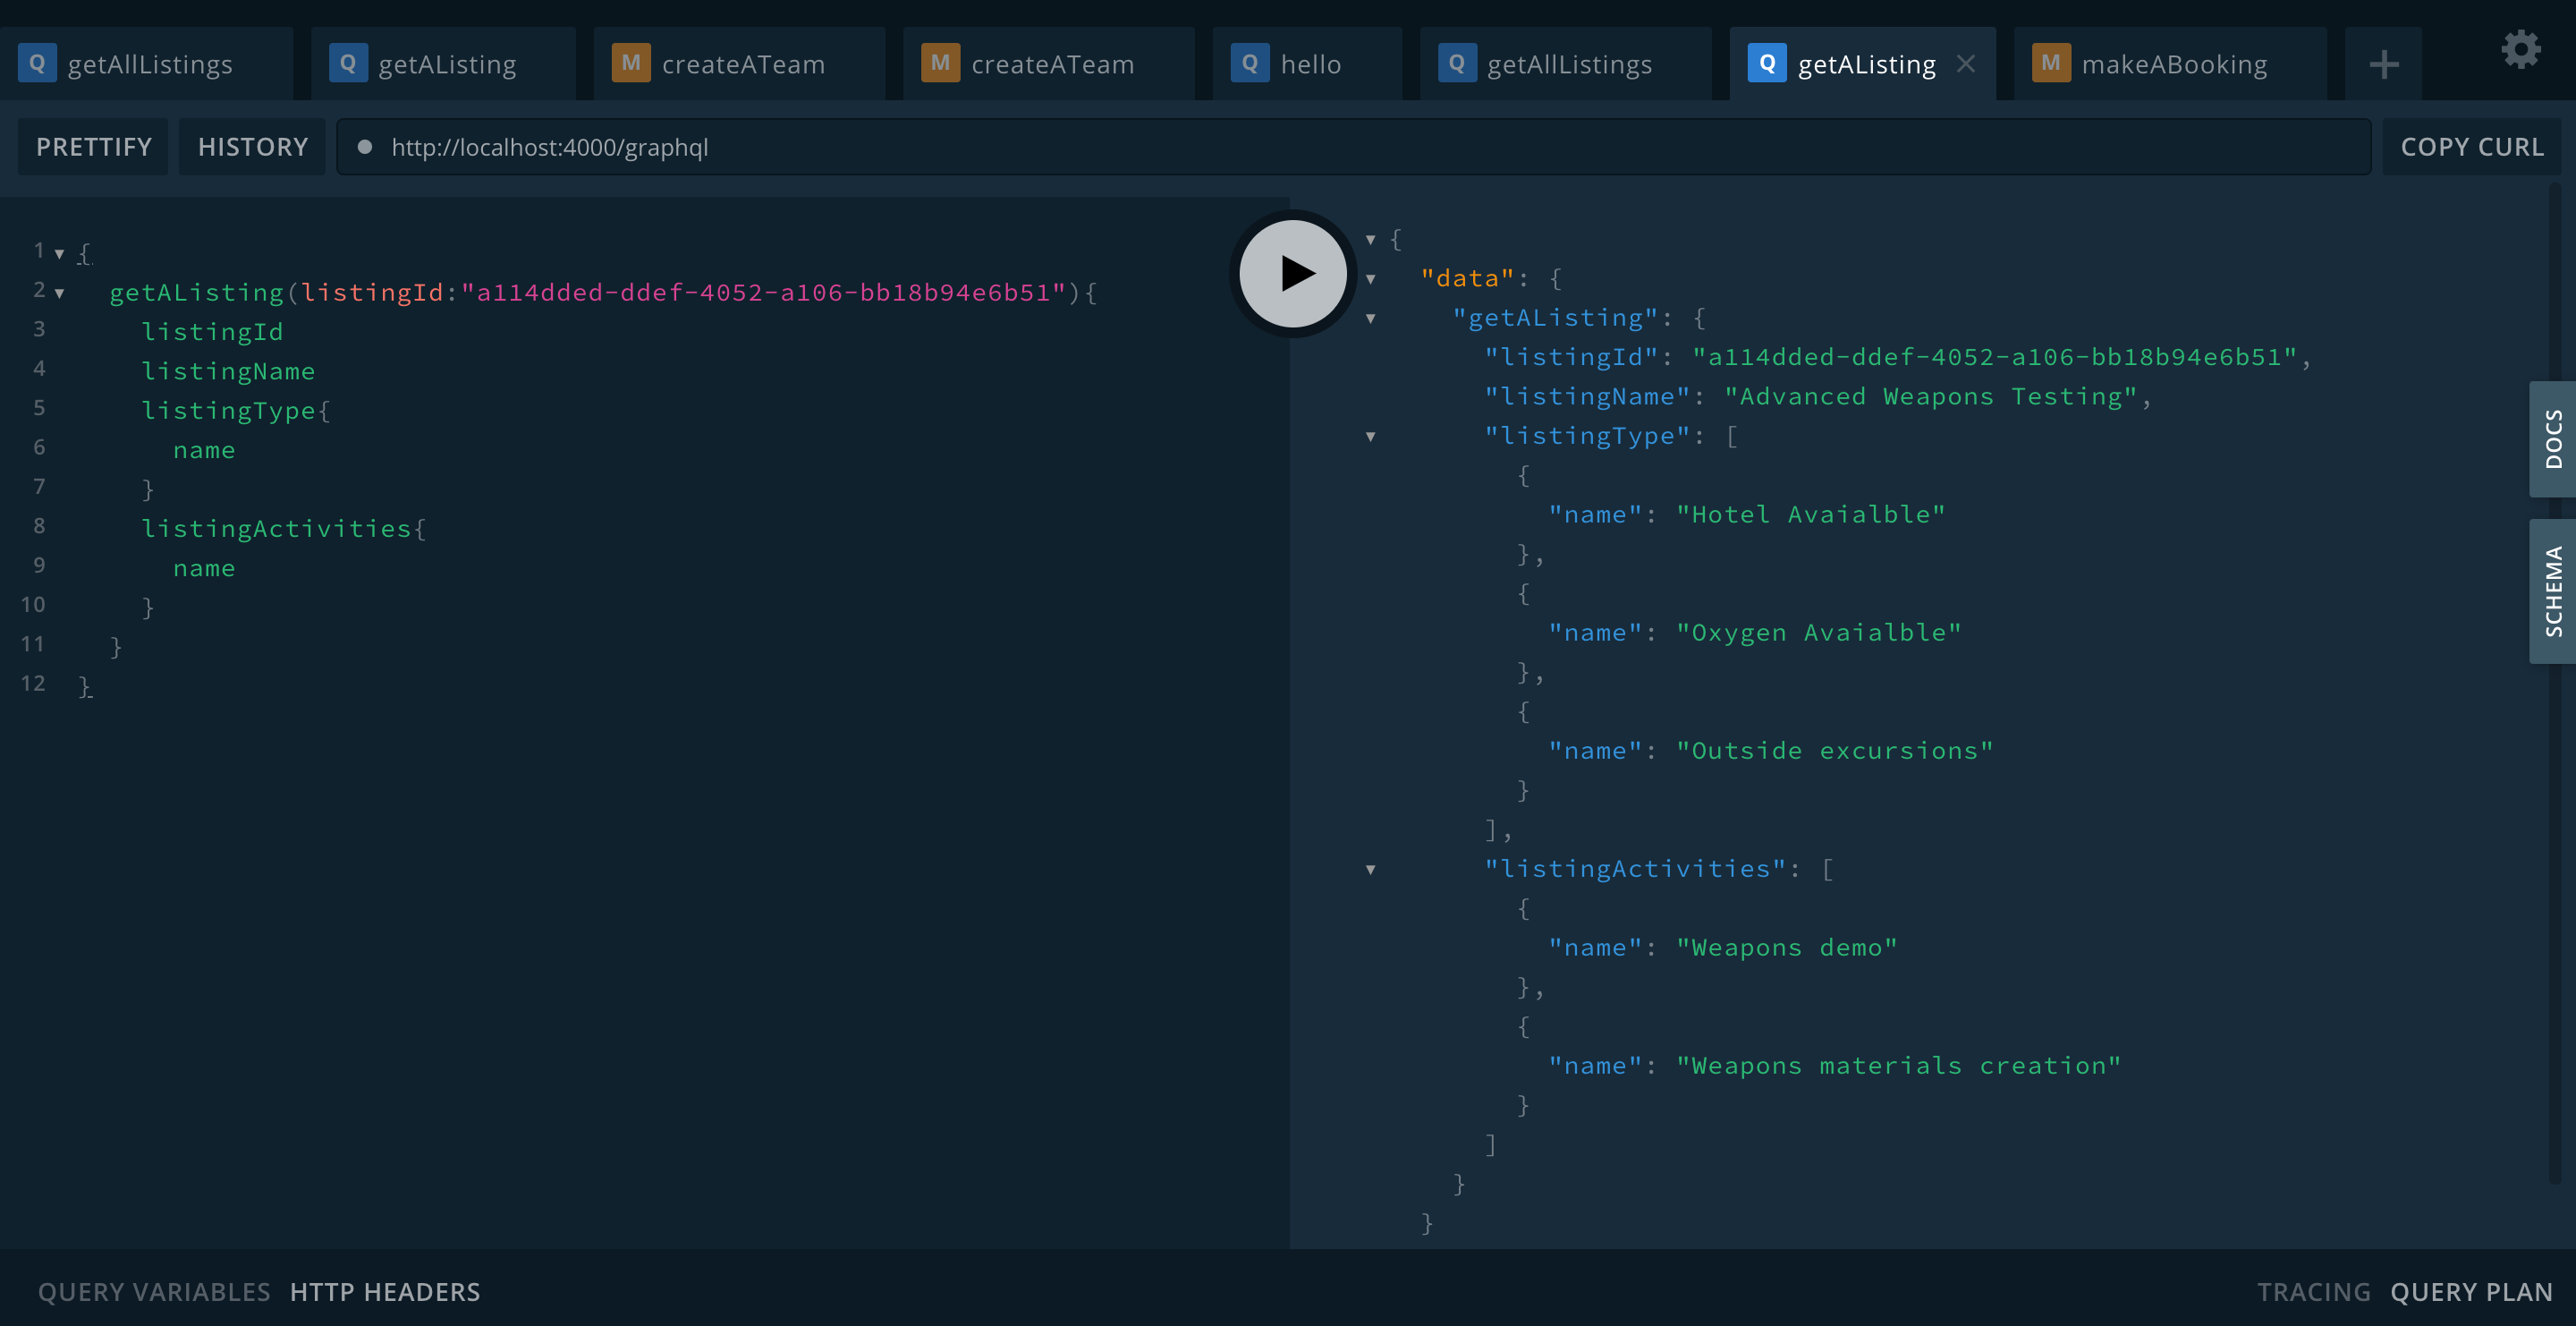
Task: Click the endpoint status dot before the URL
Action: 365,147
